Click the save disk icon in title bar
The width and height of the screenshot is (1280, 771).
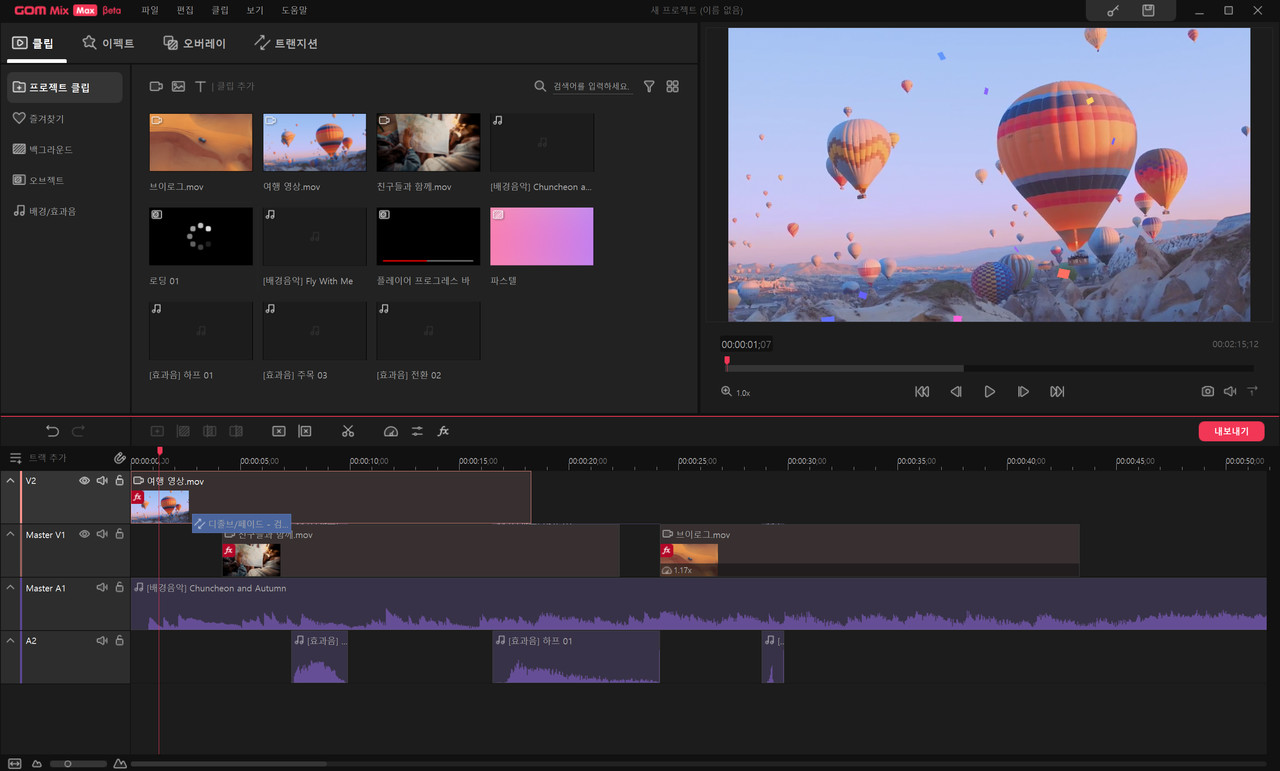[x=1148, y=10]
